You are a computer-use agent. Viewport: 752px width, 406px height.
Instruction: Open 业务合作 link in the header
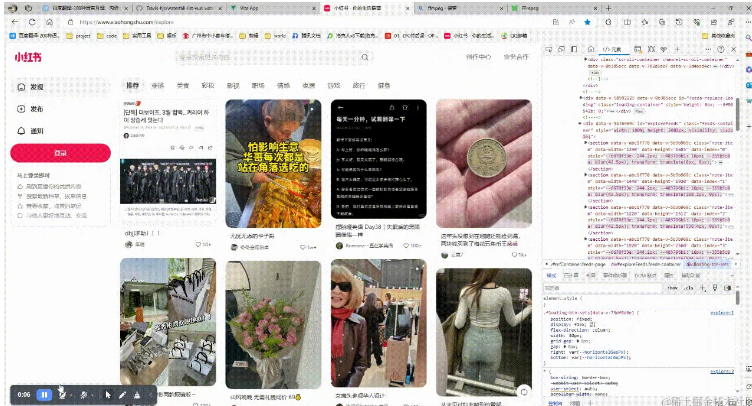516,57
